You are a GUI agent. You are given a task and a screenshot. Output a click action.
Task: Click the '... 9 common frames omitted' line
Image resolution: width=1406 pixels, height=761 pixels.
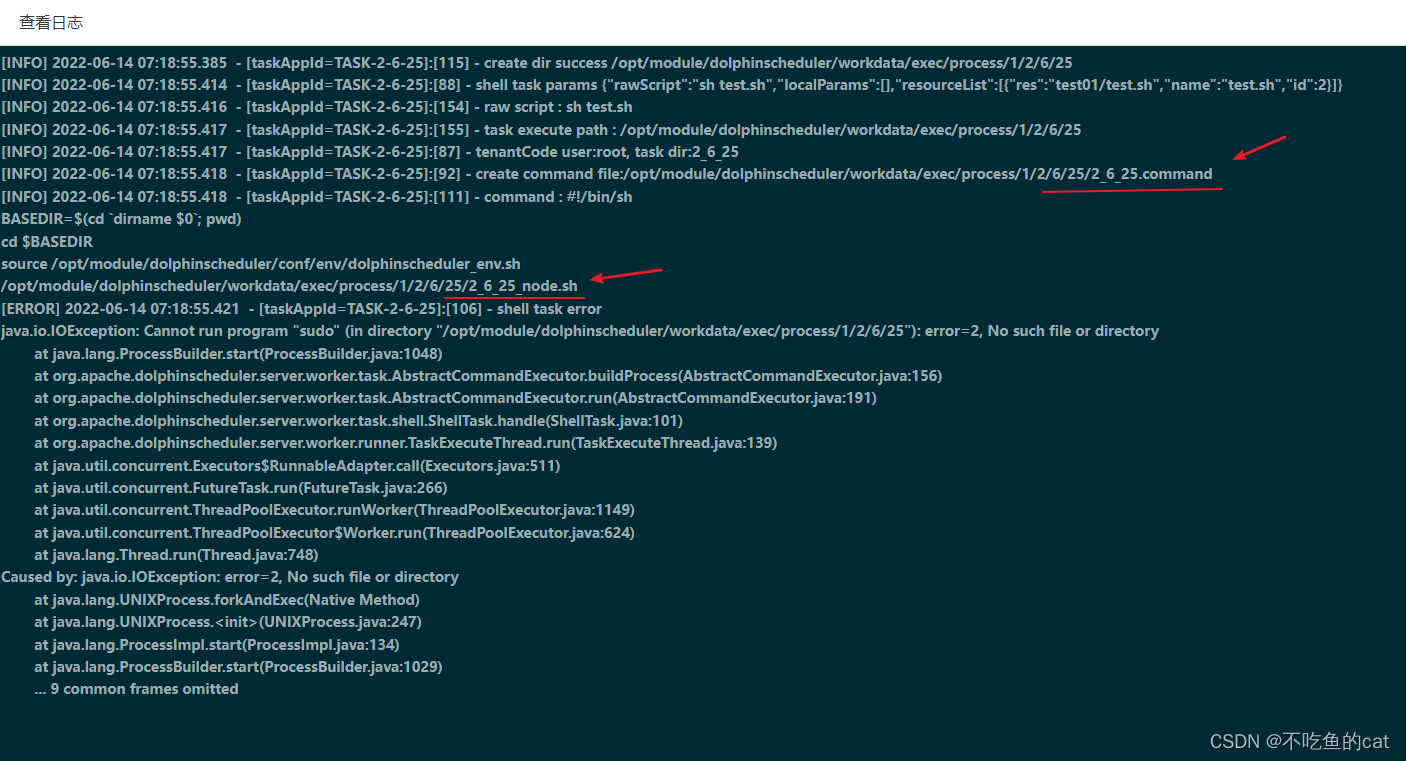click(x=136, y=689)
